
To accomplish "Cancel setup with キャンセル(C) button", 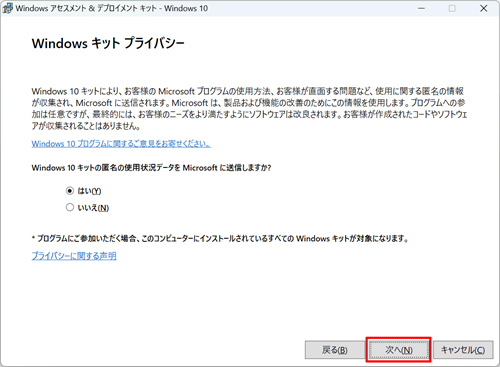I will click(463, 350).
